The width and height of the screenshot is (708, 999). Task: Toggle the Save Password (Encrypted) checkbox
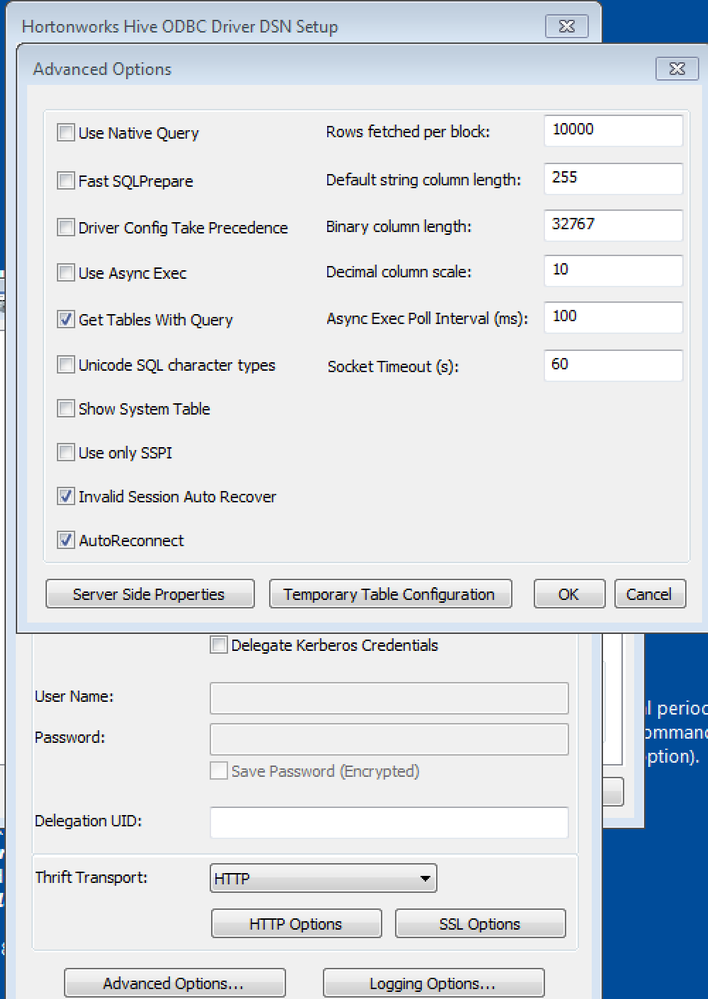tap(219, 771)
